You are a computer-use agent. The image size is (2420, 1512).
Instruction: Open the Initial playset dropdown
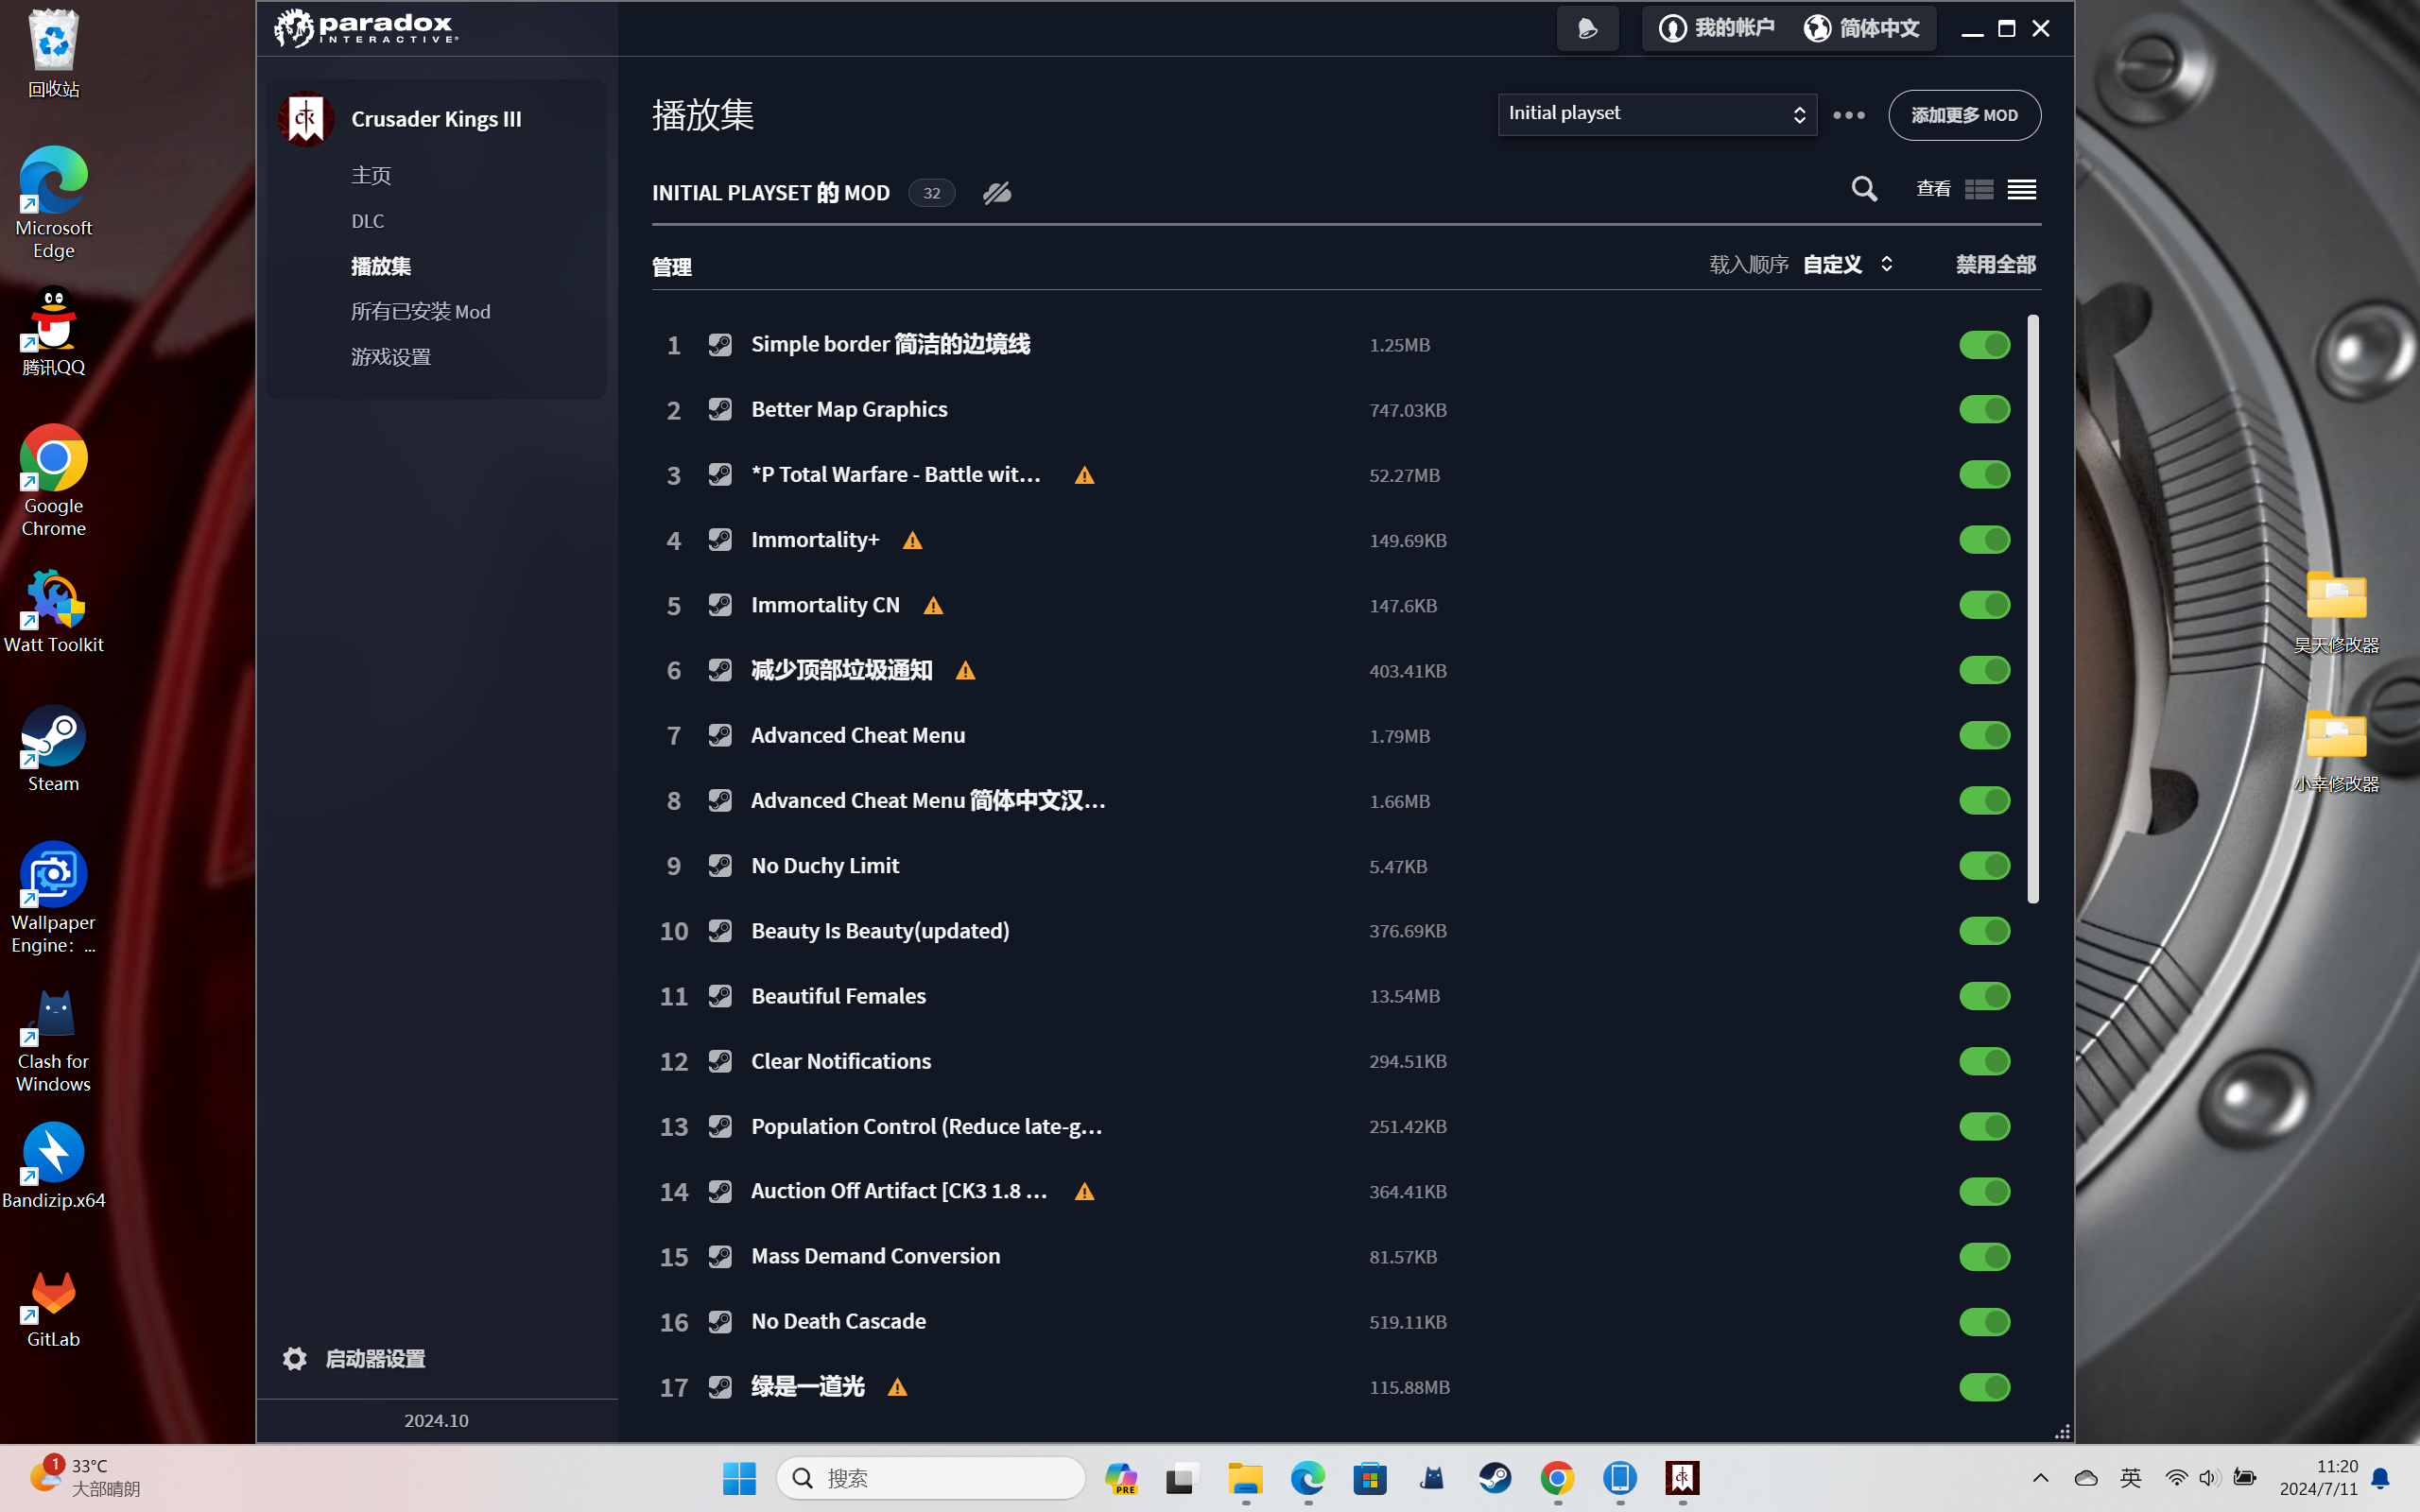(1656, 114)
